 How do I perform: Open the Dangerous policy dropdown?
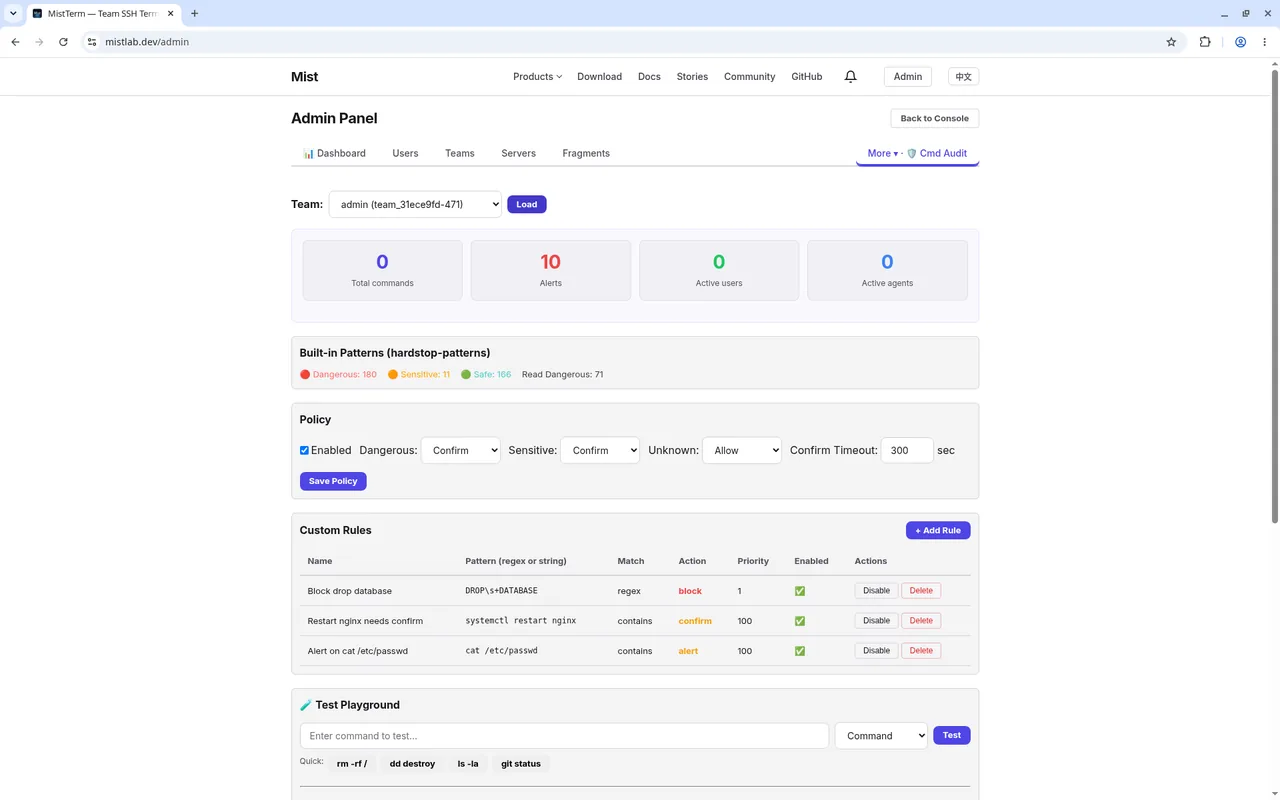click(x=461, y=450)
